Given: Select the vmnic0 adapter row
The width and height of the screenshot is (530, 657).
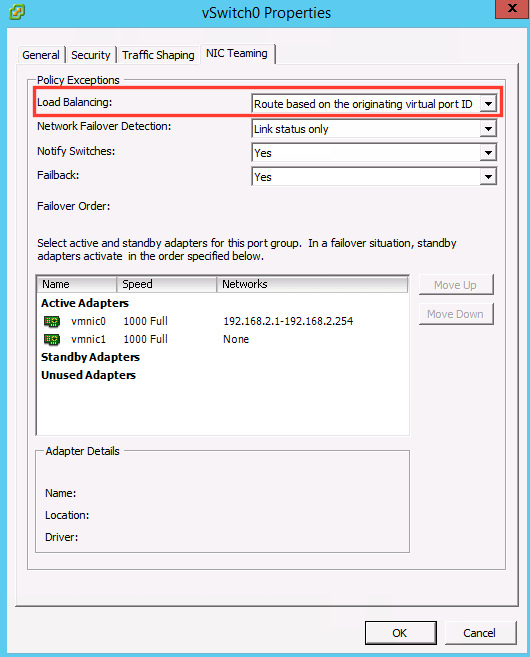Looking at the screenshot, I should [222, 321].
